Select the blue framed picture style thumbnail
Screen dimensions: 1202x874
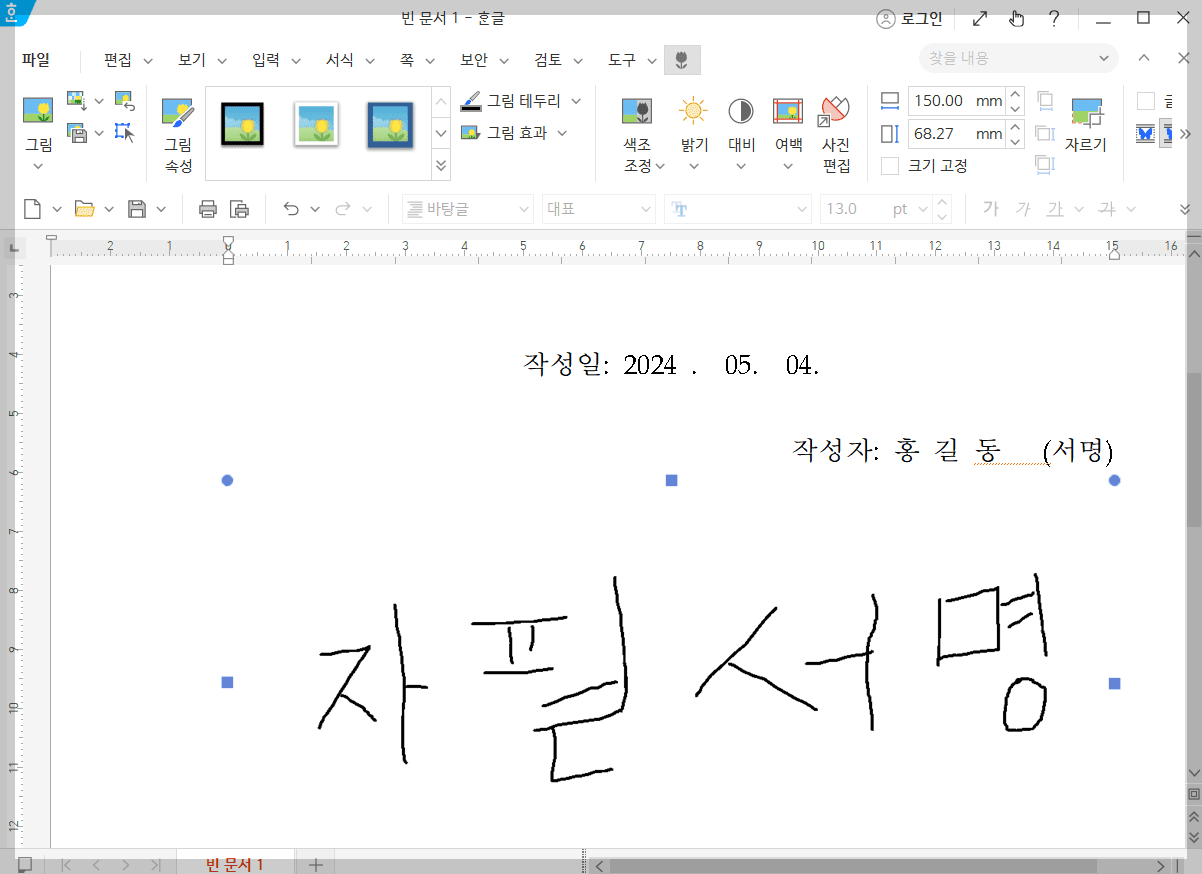point(389,124)
